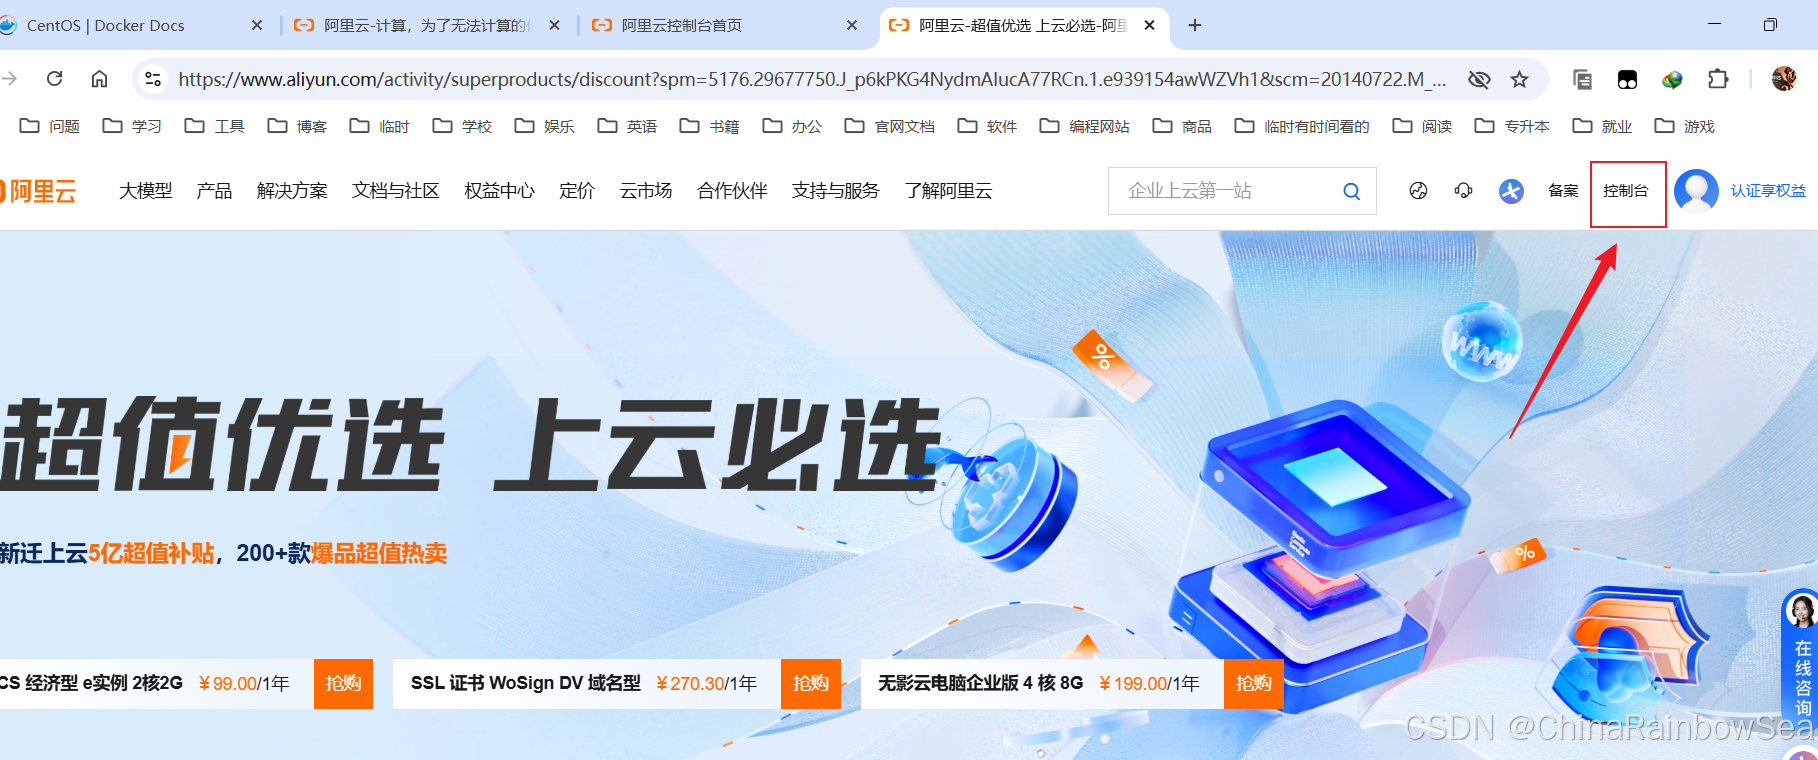Click the search magnifier icon on Aliyun

click(x=1351, y=191)
